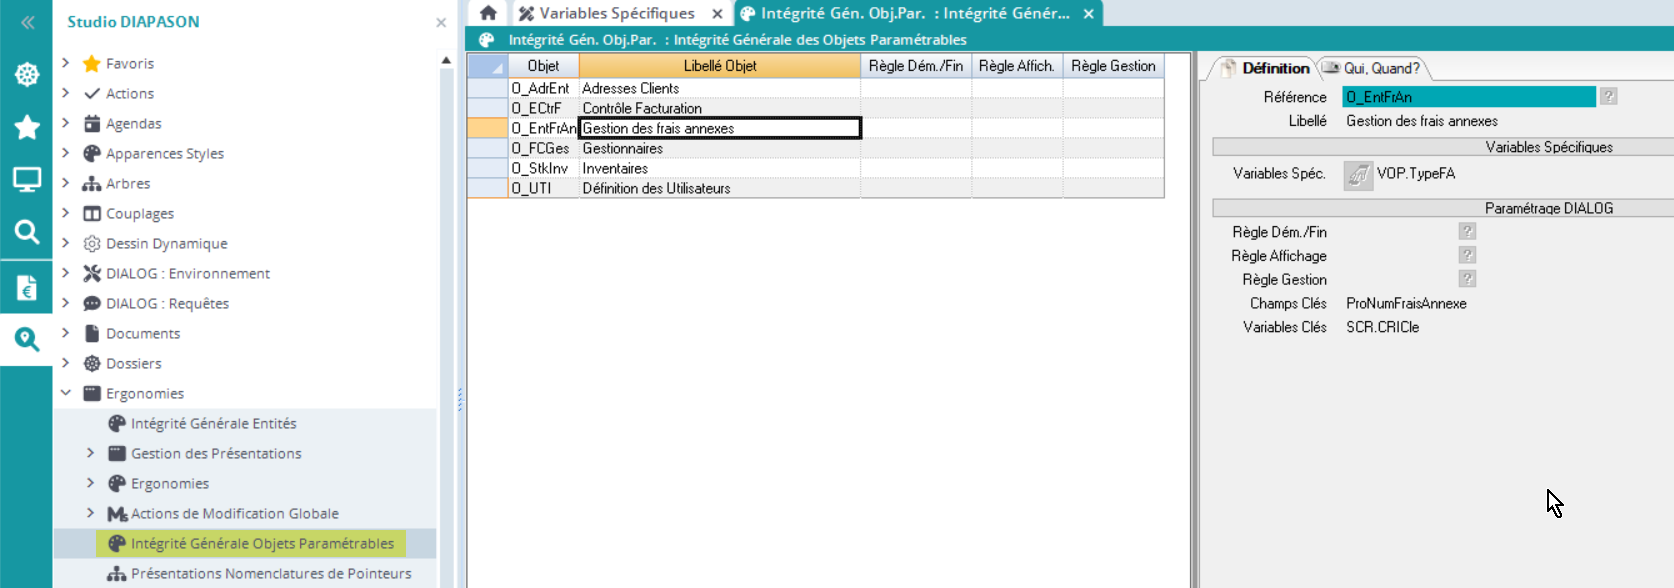Close the Variables Spécifiques tab
Image resolution: width=1674 pixels, height=588 pixels.
pos(717,14)
